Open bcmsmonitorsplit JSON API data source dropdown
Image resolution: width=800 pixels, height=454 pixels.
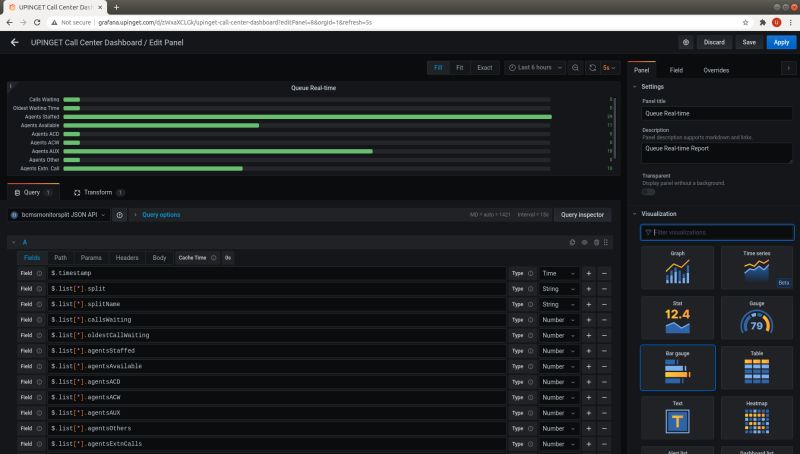[58, 215]
